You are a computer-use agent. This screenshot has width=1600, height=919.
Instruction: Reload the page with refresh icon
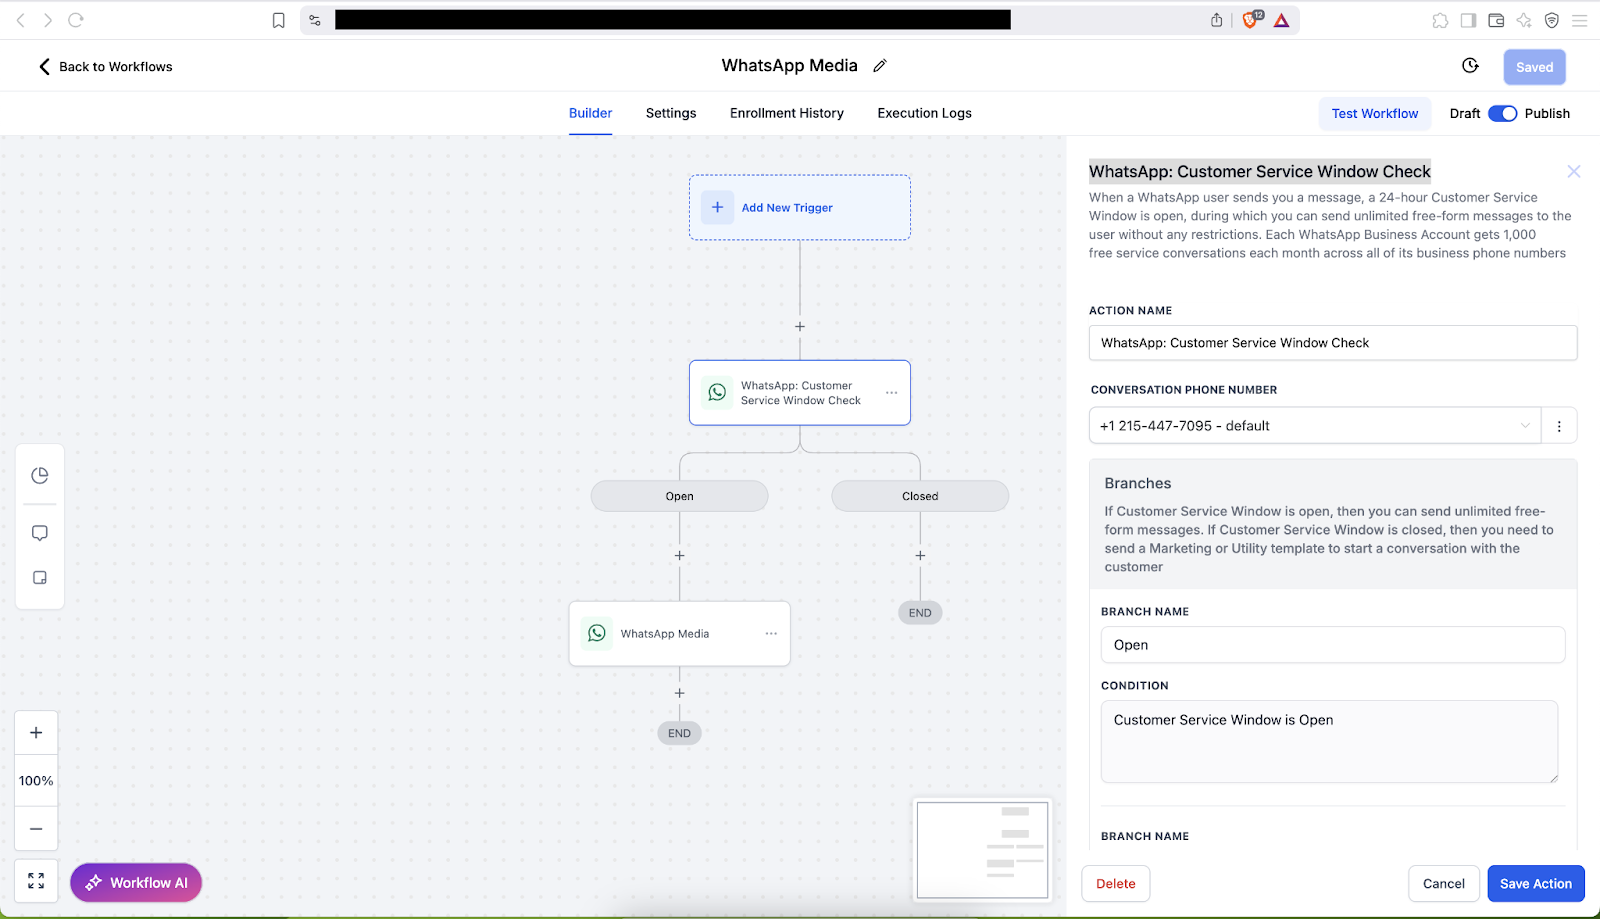[x=76, y=20]
